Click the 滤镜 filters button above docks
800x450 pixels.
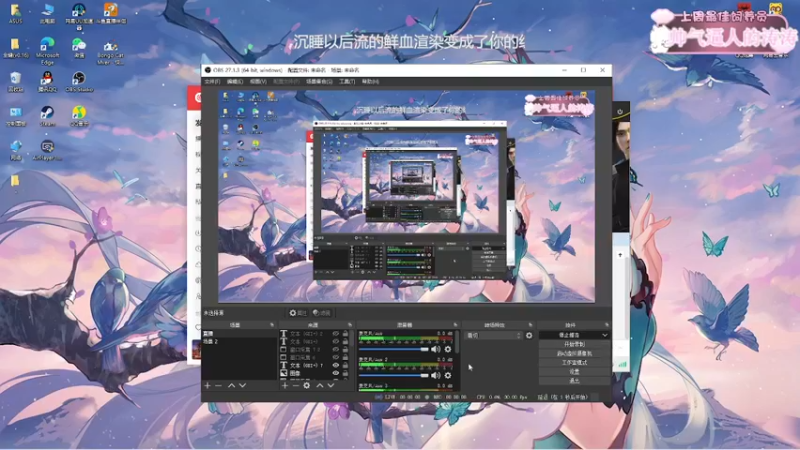coord(321,313)
